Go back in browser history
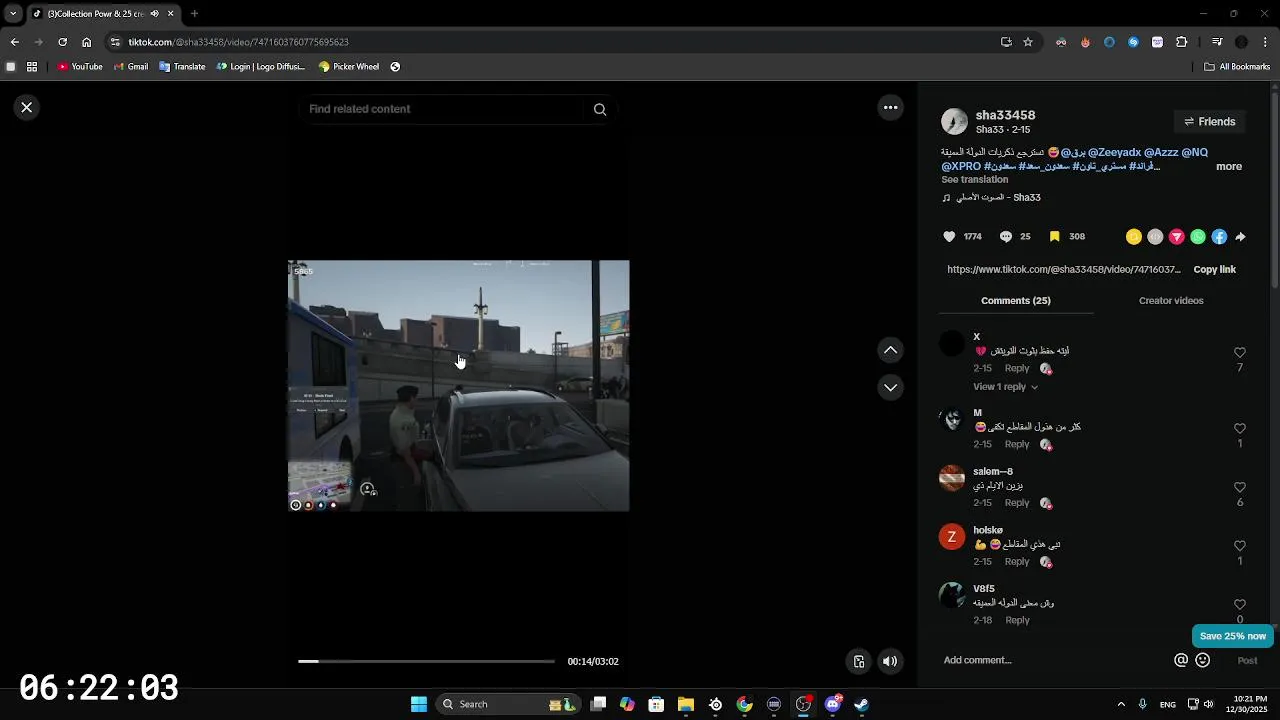This screenshot has width=1280, height=720. (x=14, y=42)
